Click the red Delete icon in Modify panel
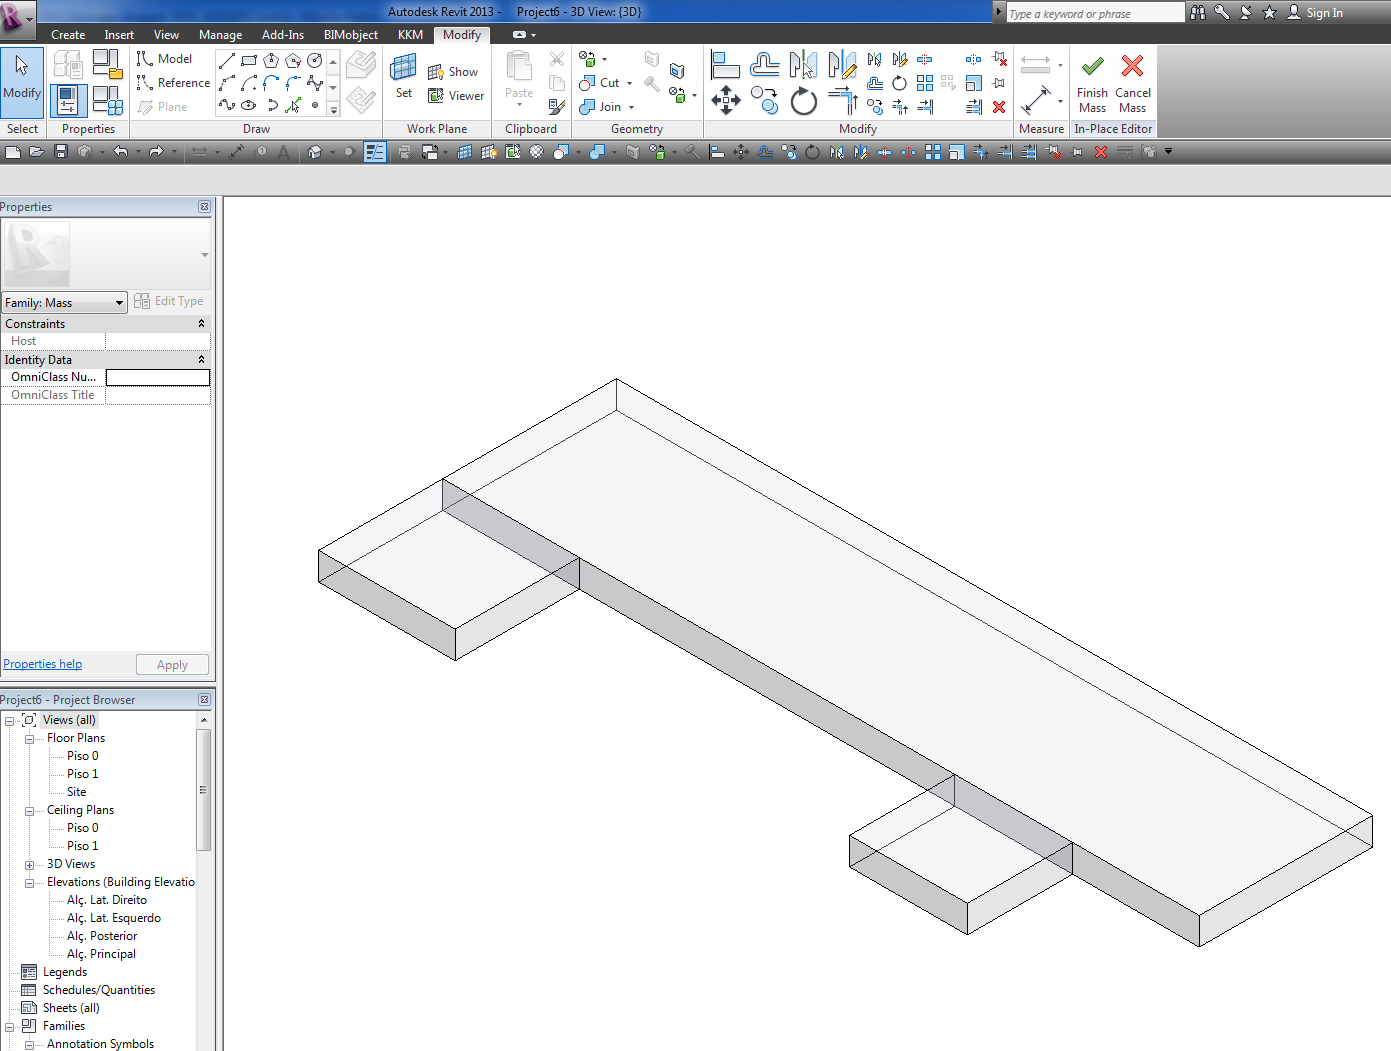The width and height of the screenshot is (1391, 1051). tap(999, 107)
